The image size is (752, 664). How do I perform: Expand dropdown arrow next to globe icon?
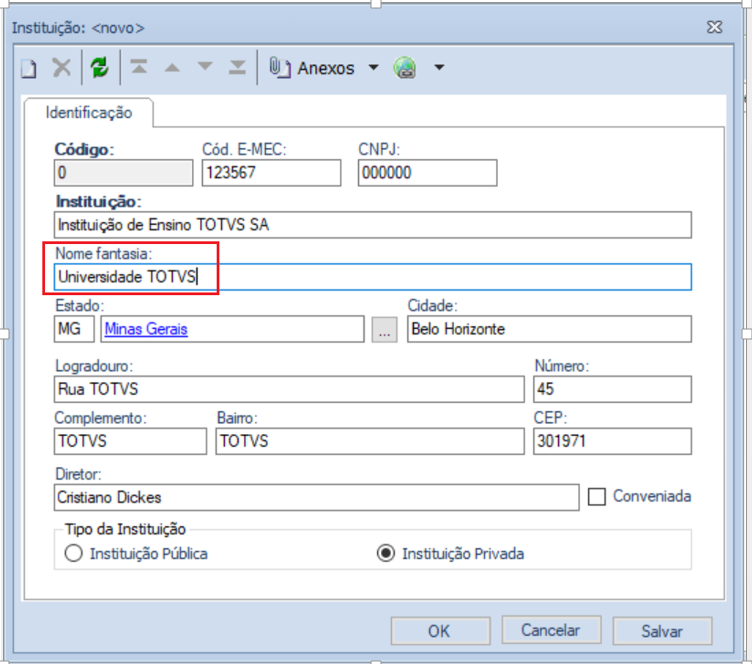pyautogui.click(x=439, y=68)
